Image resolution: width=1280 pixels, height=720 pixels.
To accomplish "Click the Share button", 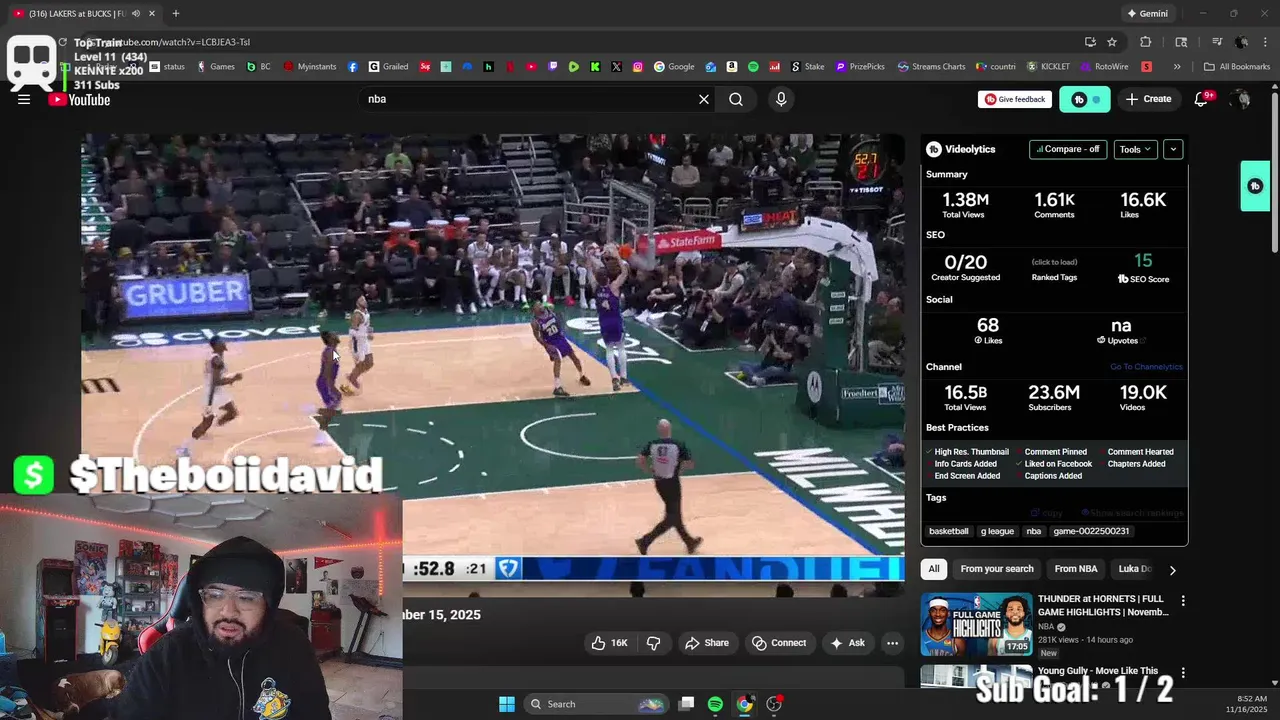I will 707,643.
